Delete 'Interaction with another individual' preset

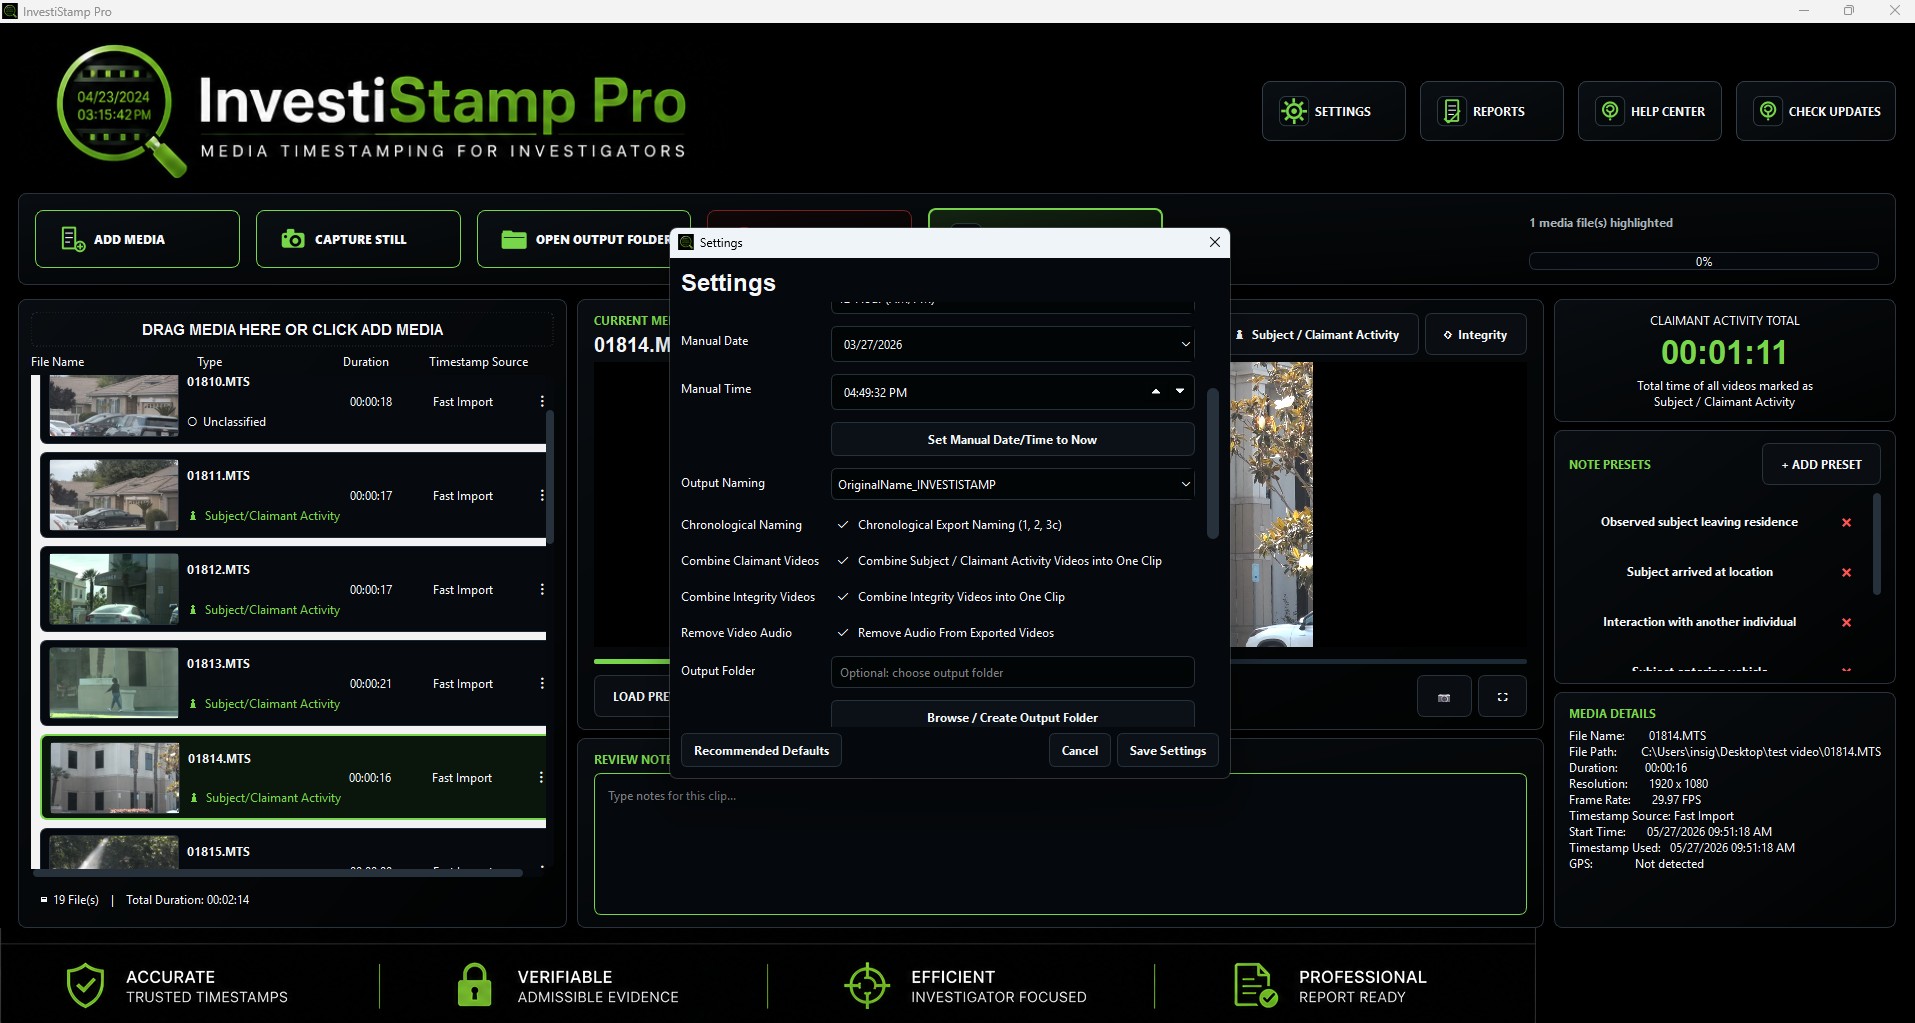1846,622
